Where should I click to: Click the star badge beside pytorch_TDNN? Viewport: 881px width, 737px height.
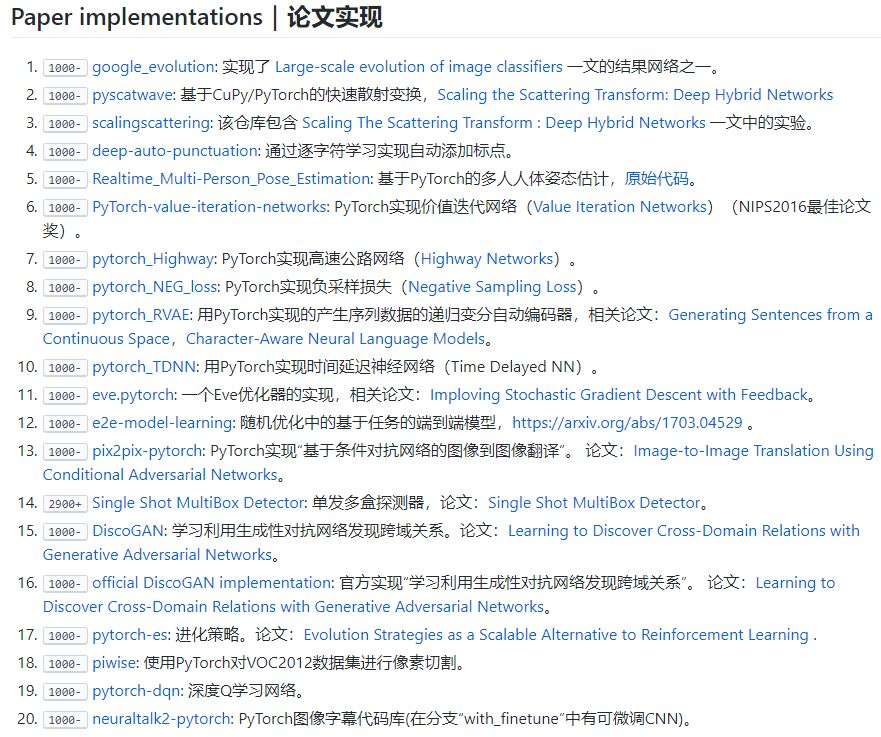65,368
